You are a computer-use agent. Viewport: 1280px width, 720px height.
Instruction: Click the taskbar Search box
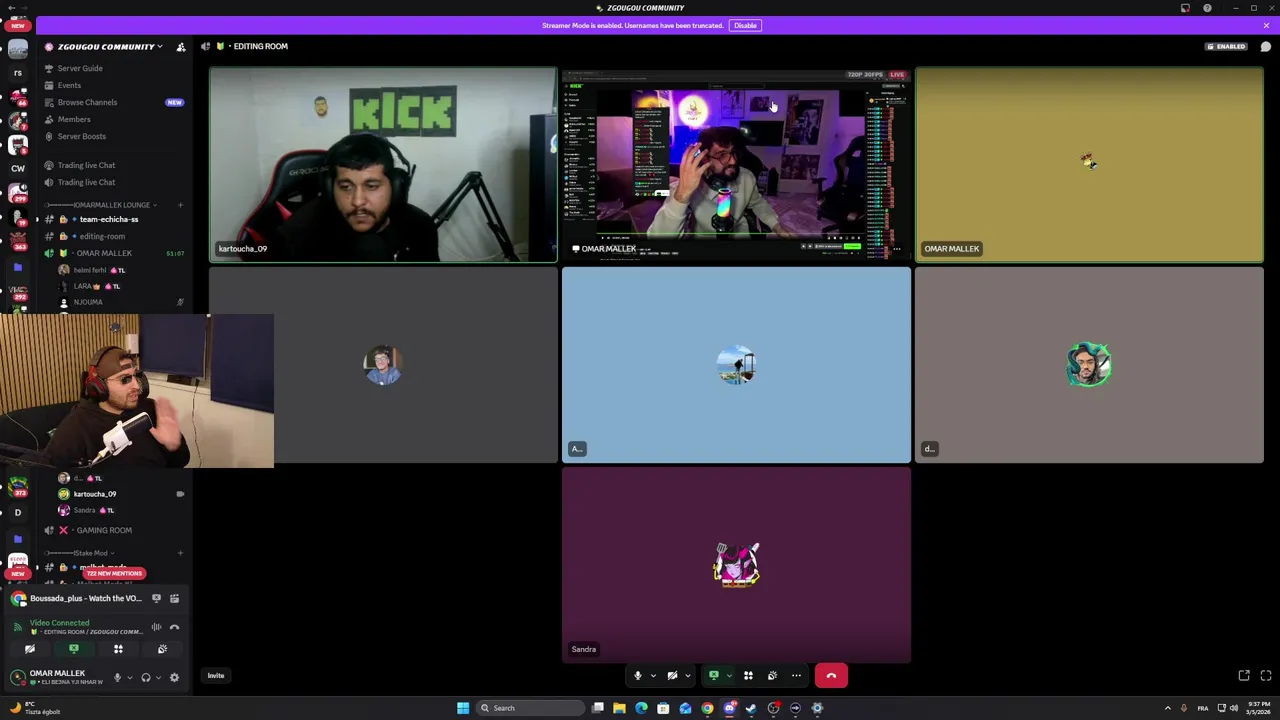(530, 708)
